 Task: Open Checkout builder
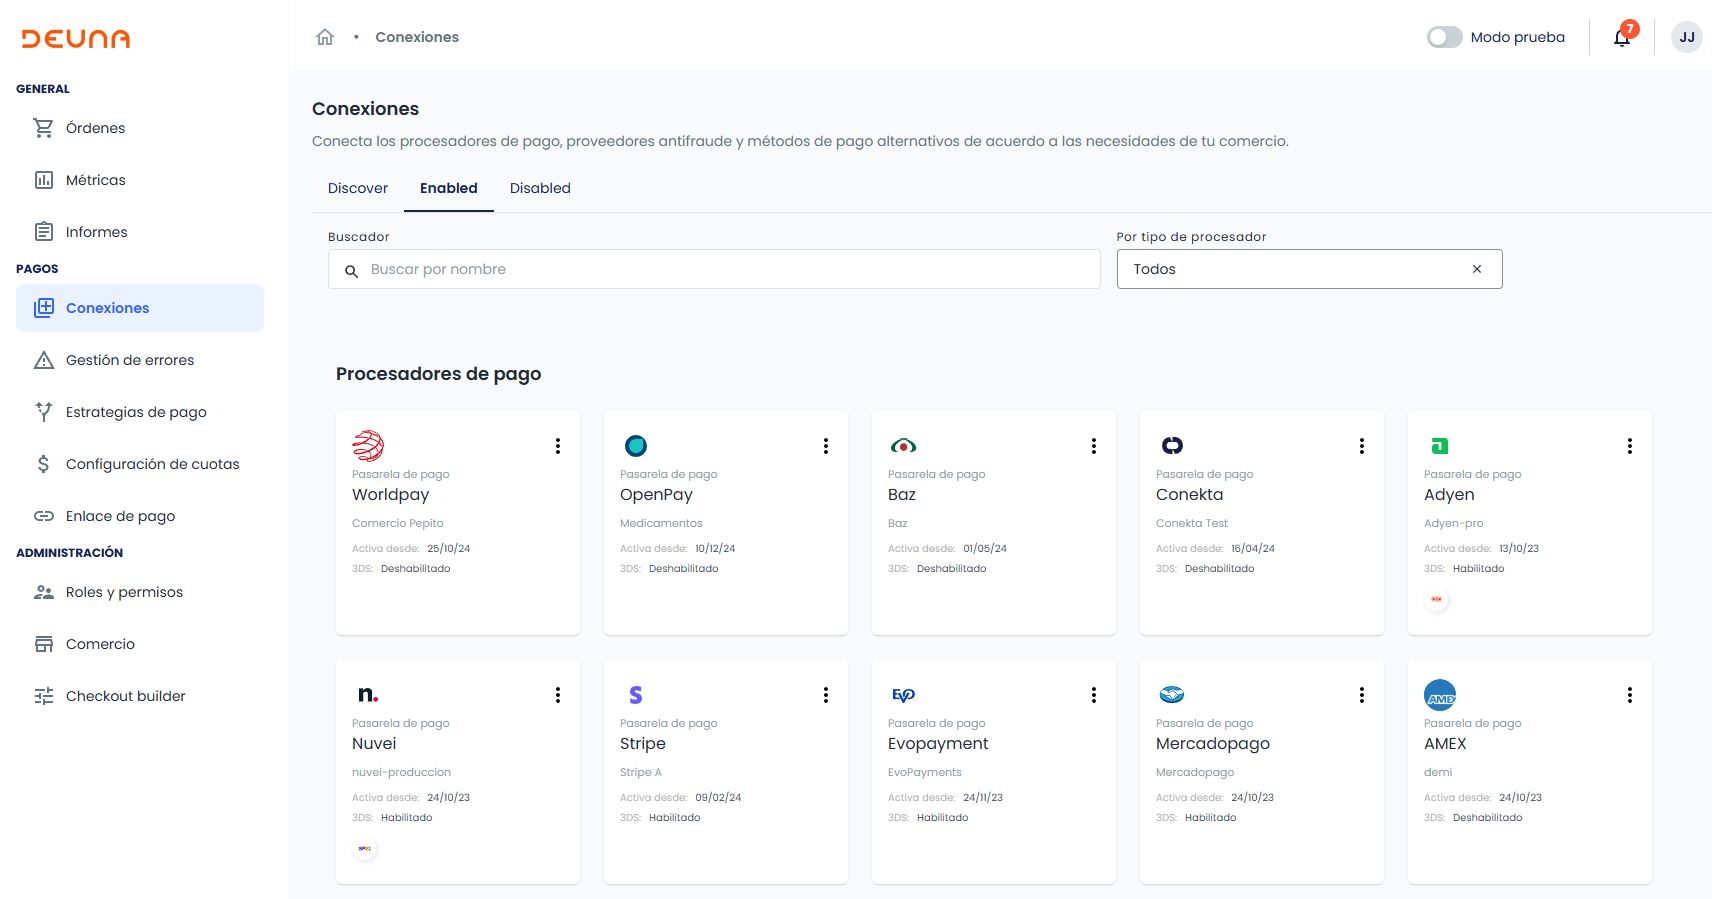coord(140,696)
